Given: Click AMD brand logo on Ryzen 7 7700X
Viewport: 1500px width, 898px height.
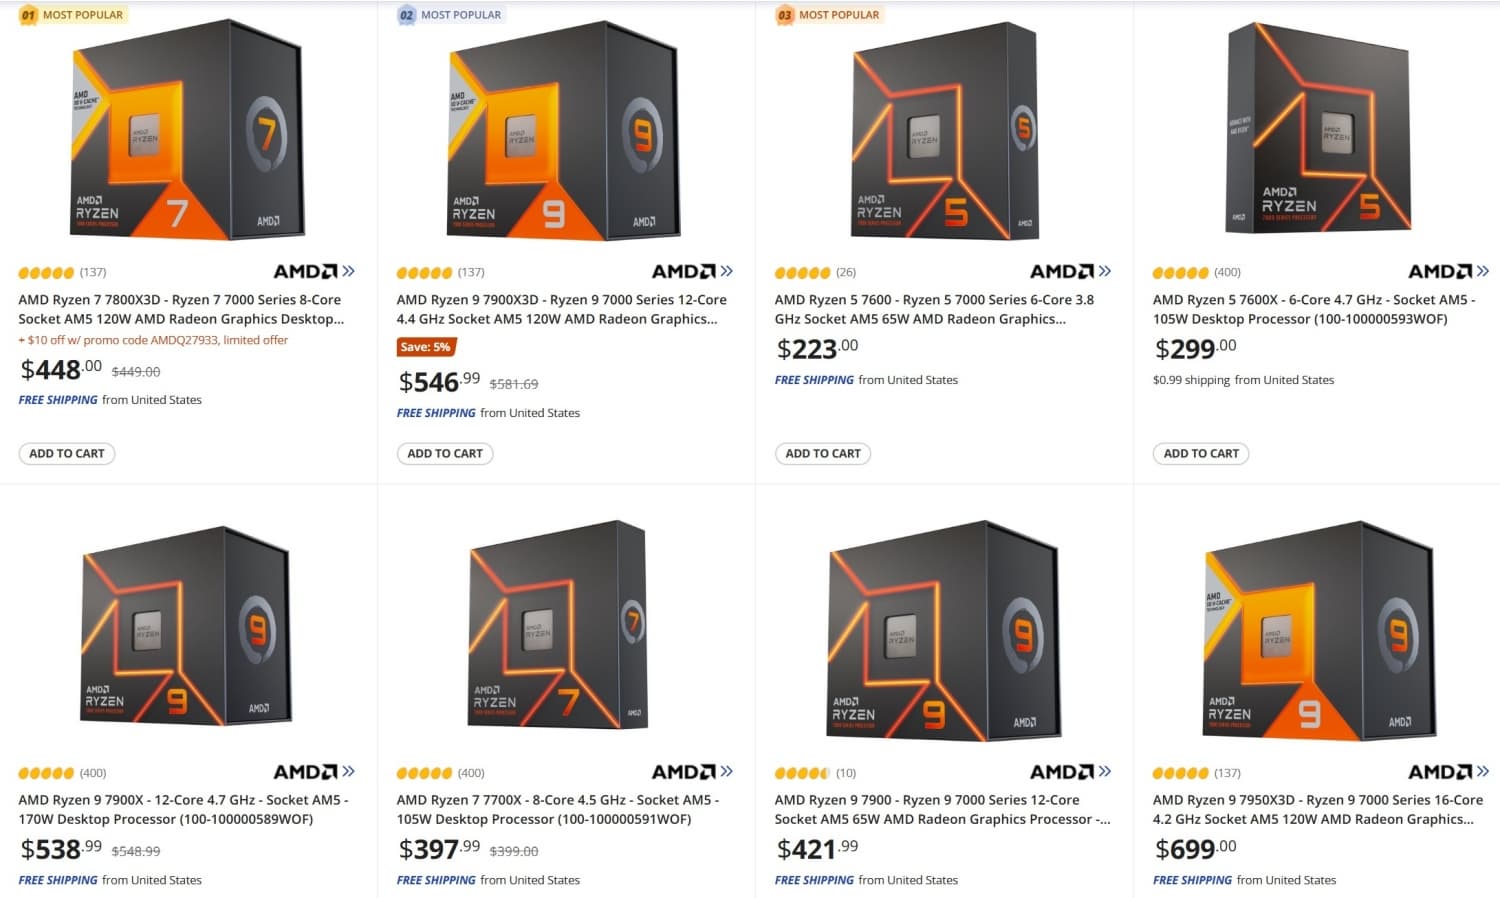Looking at the screenshot, I should pyautogui.click(x=691, y=772).
